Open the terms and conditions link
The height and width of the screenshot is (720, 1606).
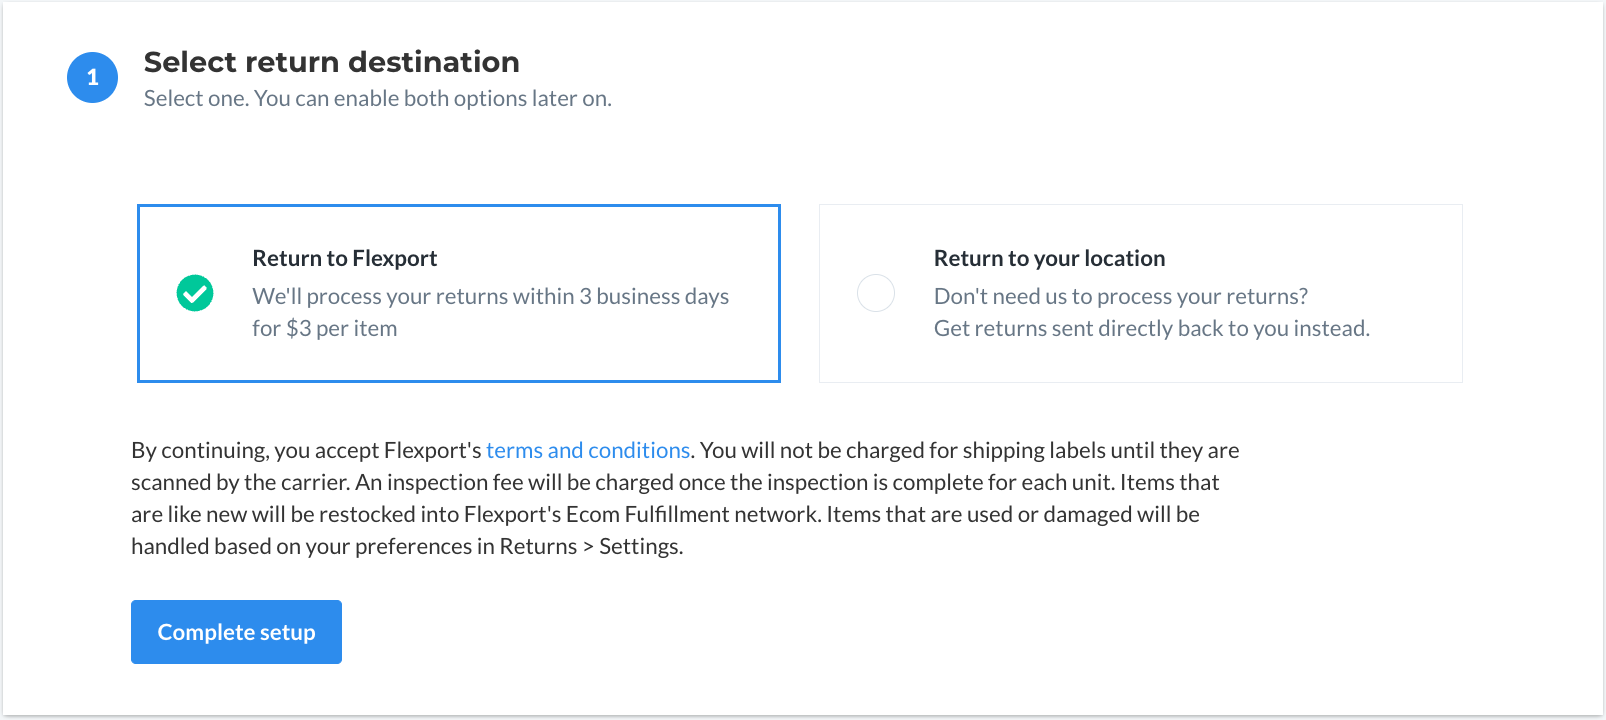tap(588, 450)
